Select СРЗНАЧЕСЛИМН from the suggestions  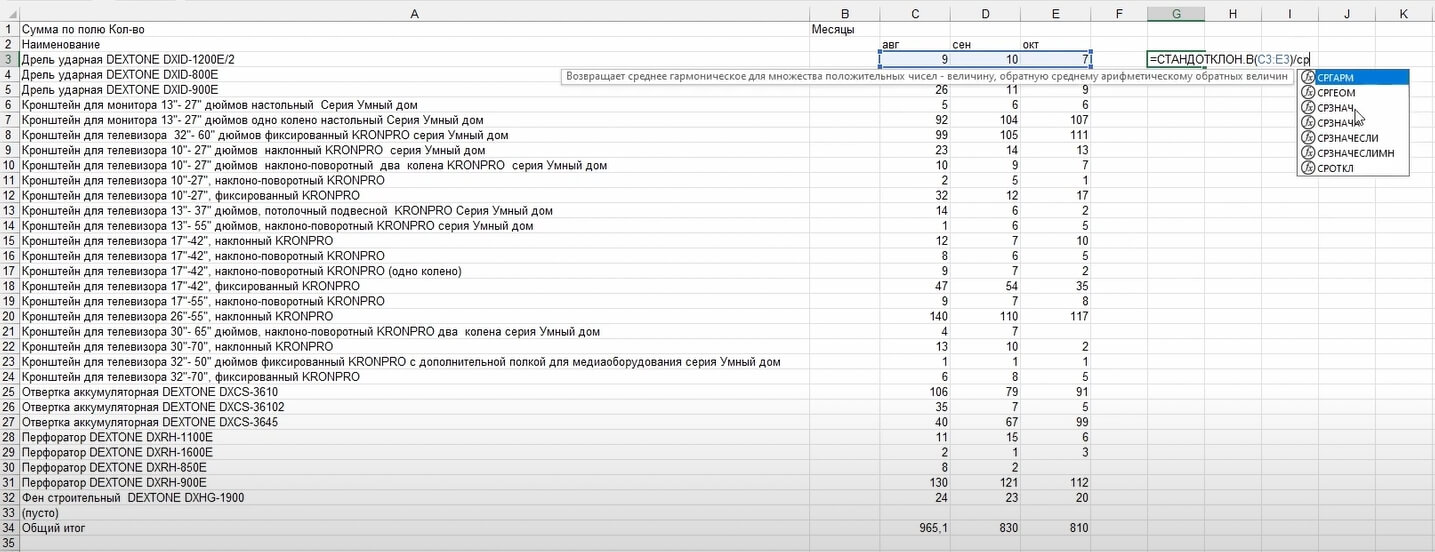pyautogui.click(x=1352, y=153)
